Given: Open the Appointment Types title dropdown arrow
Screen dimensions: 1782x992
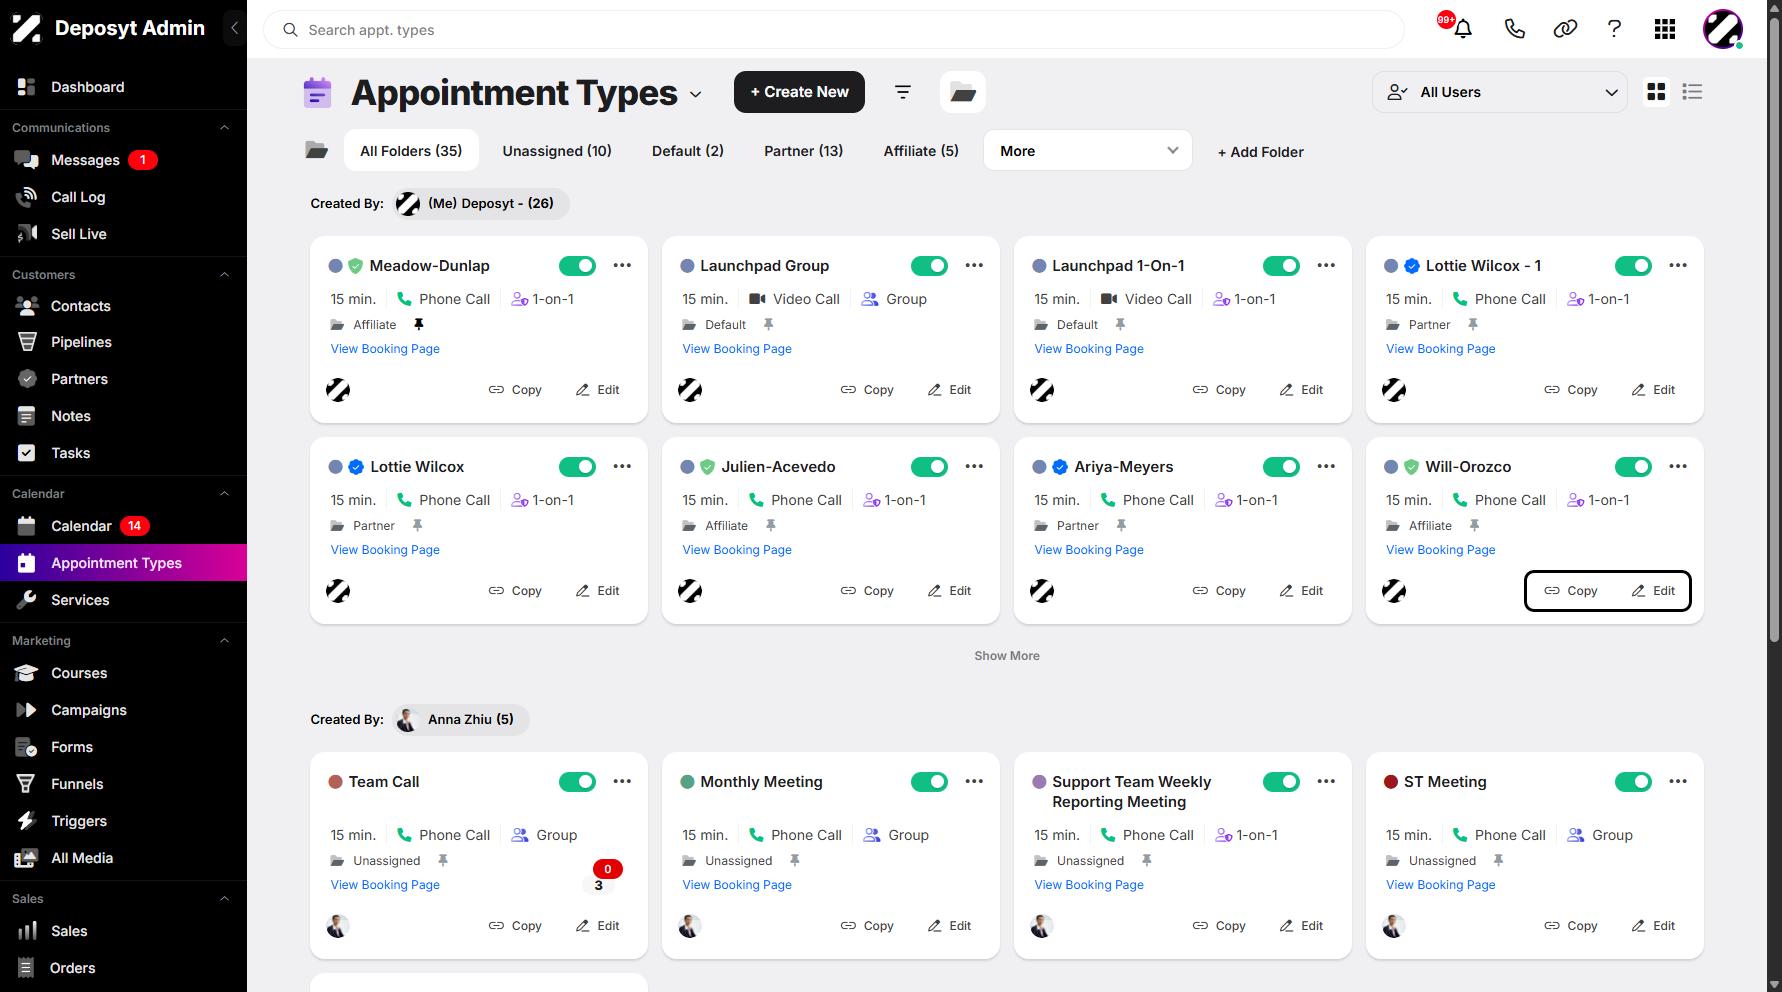Looking at the screenshot, I should point(696,95).
